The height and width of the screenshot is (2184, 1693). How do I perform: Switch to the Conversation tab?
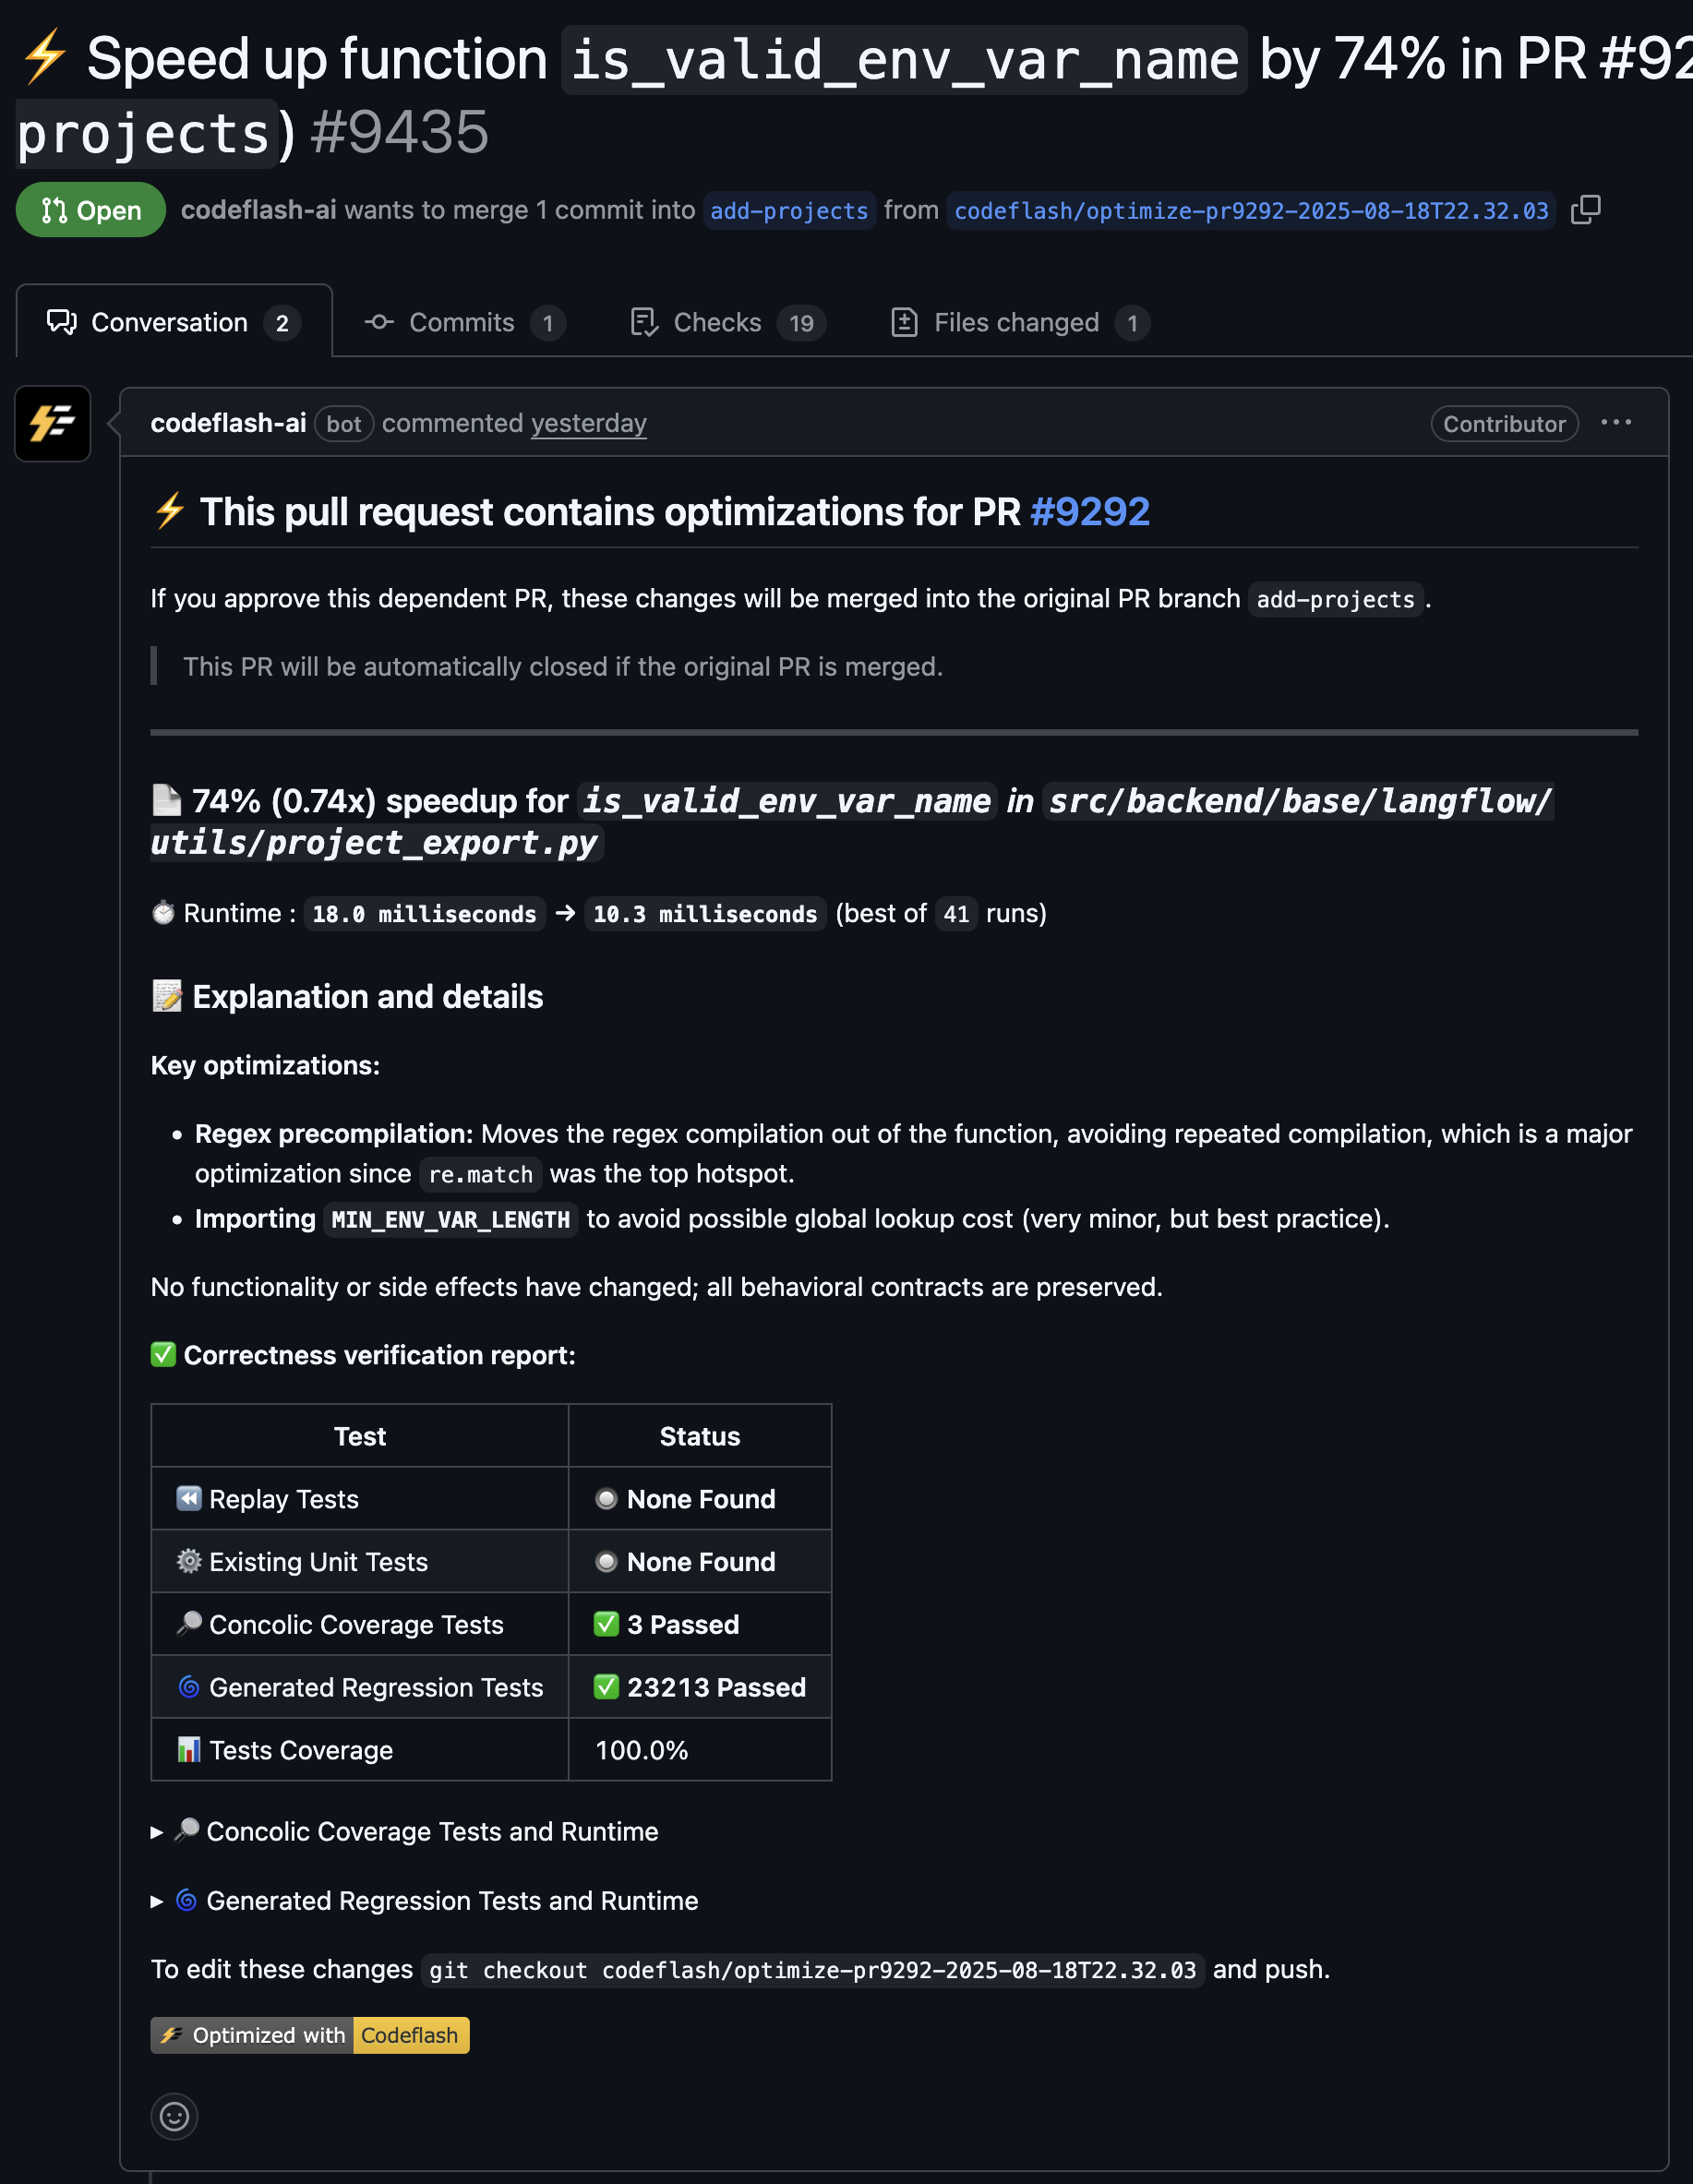click(x=174, y=322)
